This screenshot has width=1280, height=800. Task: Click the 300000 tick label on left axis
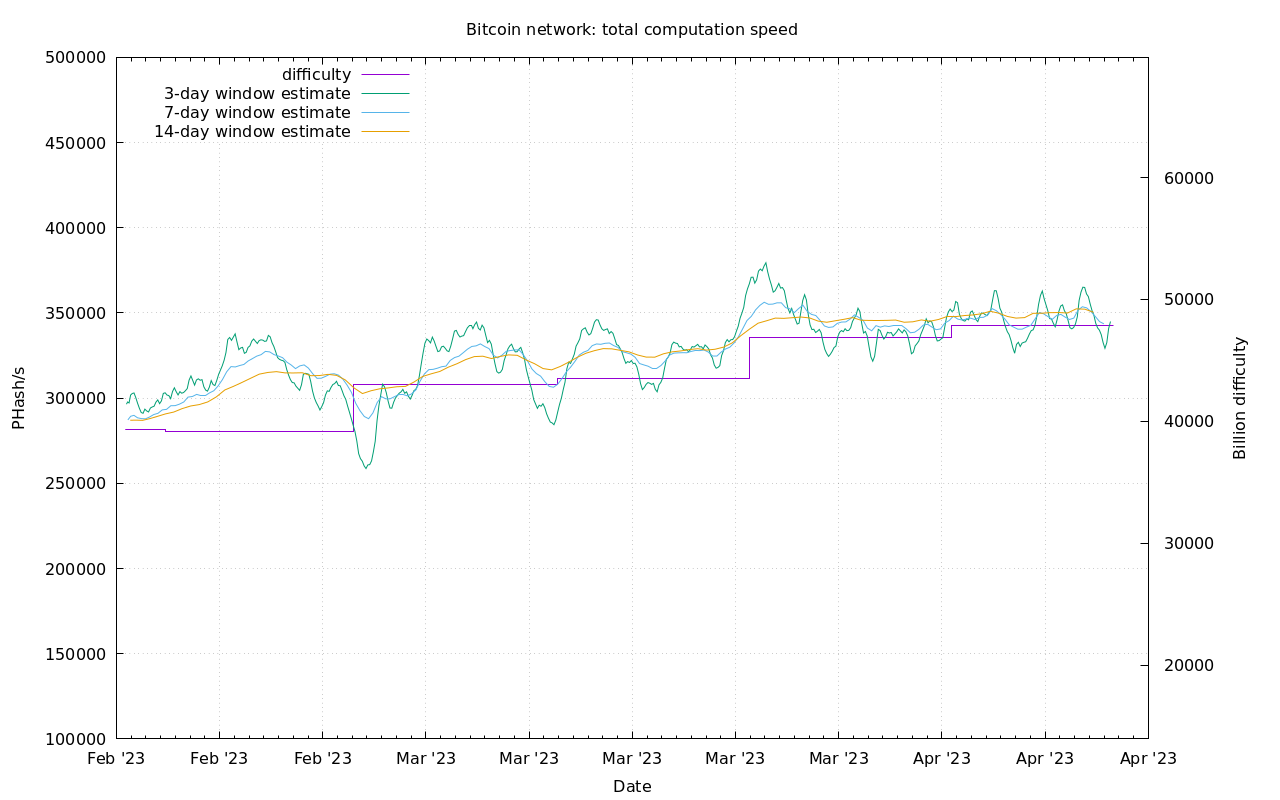76,398
